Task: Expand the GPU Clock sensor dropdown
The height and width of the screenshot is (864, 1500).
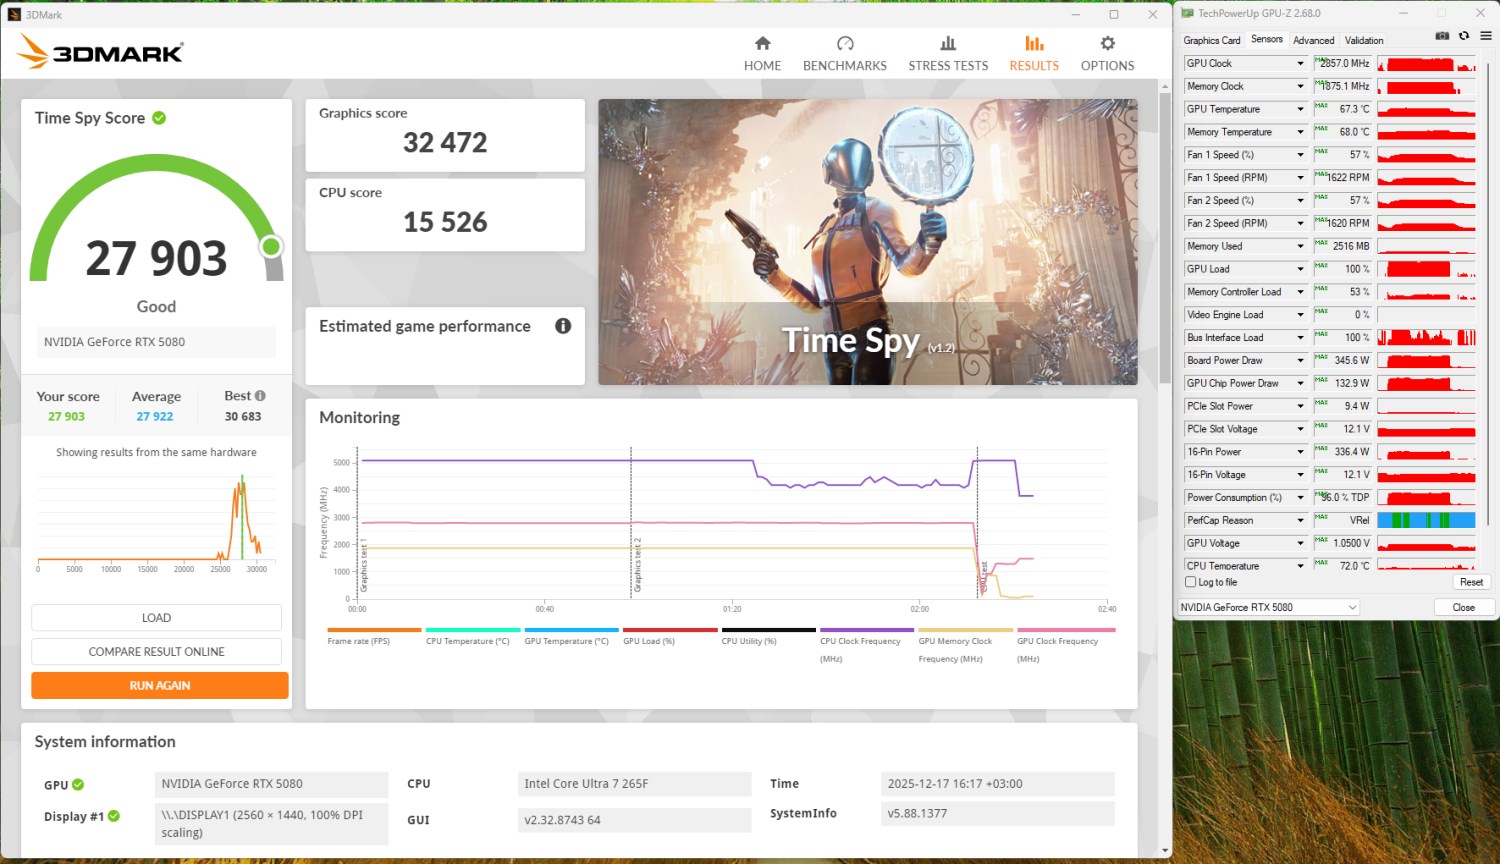Action: 1300,63
